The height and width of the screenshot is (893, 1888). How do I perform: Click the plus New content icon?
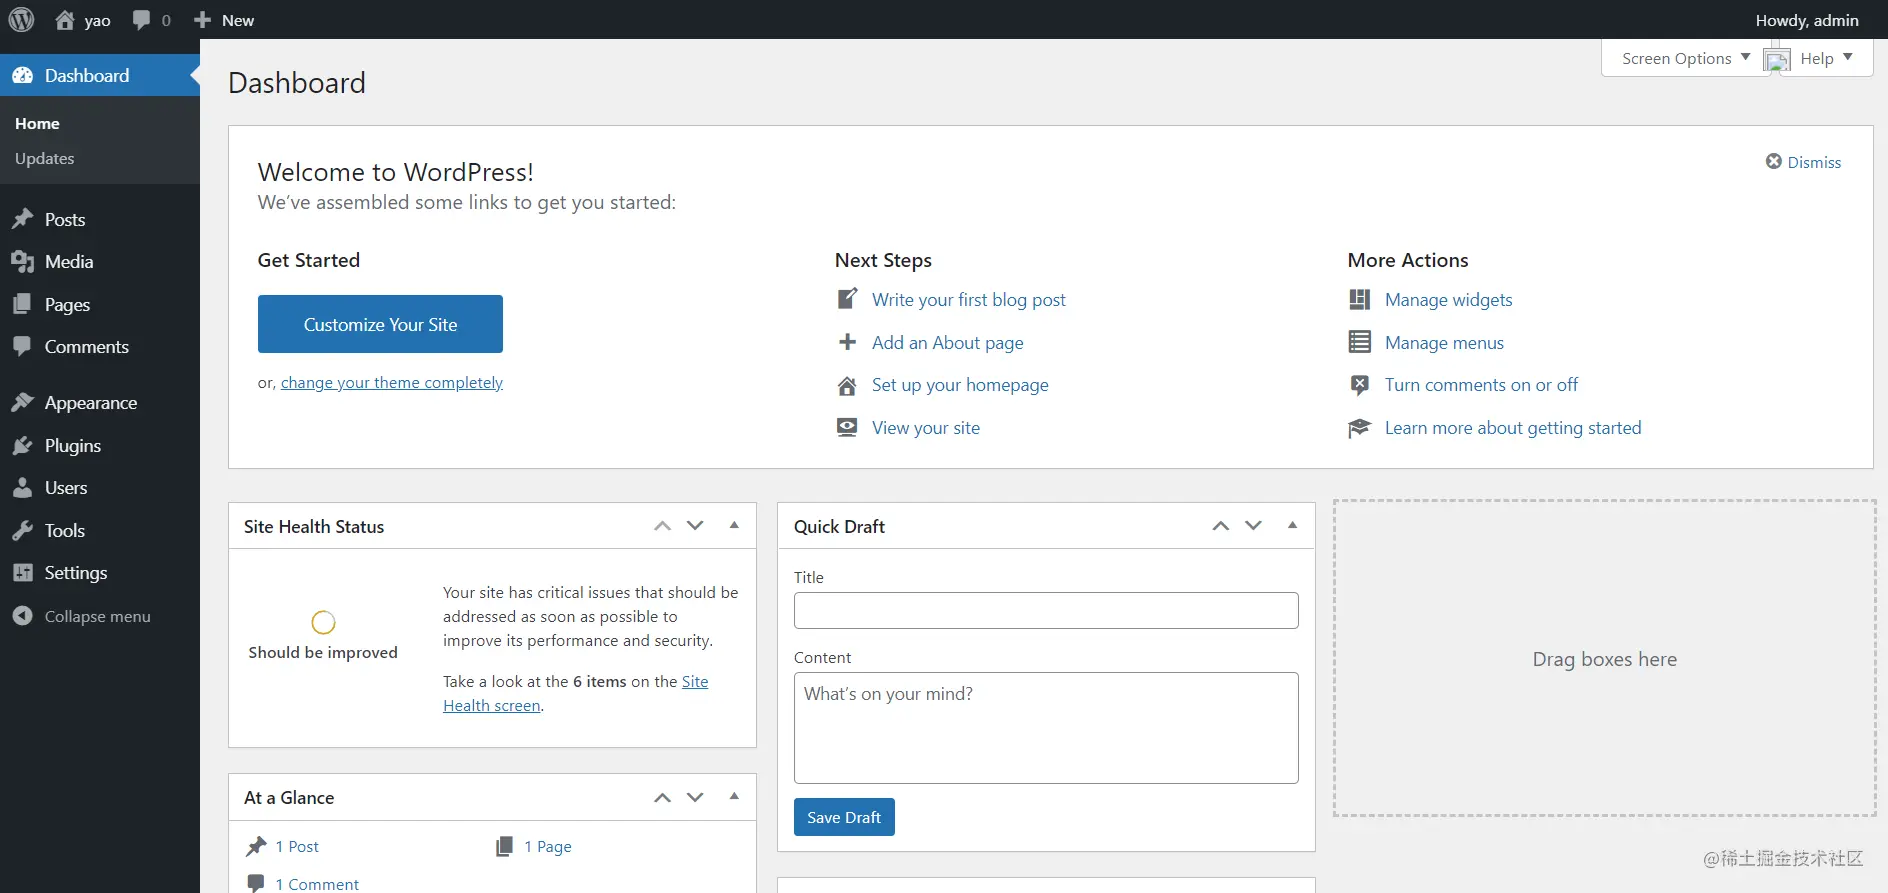coord(202,20)
